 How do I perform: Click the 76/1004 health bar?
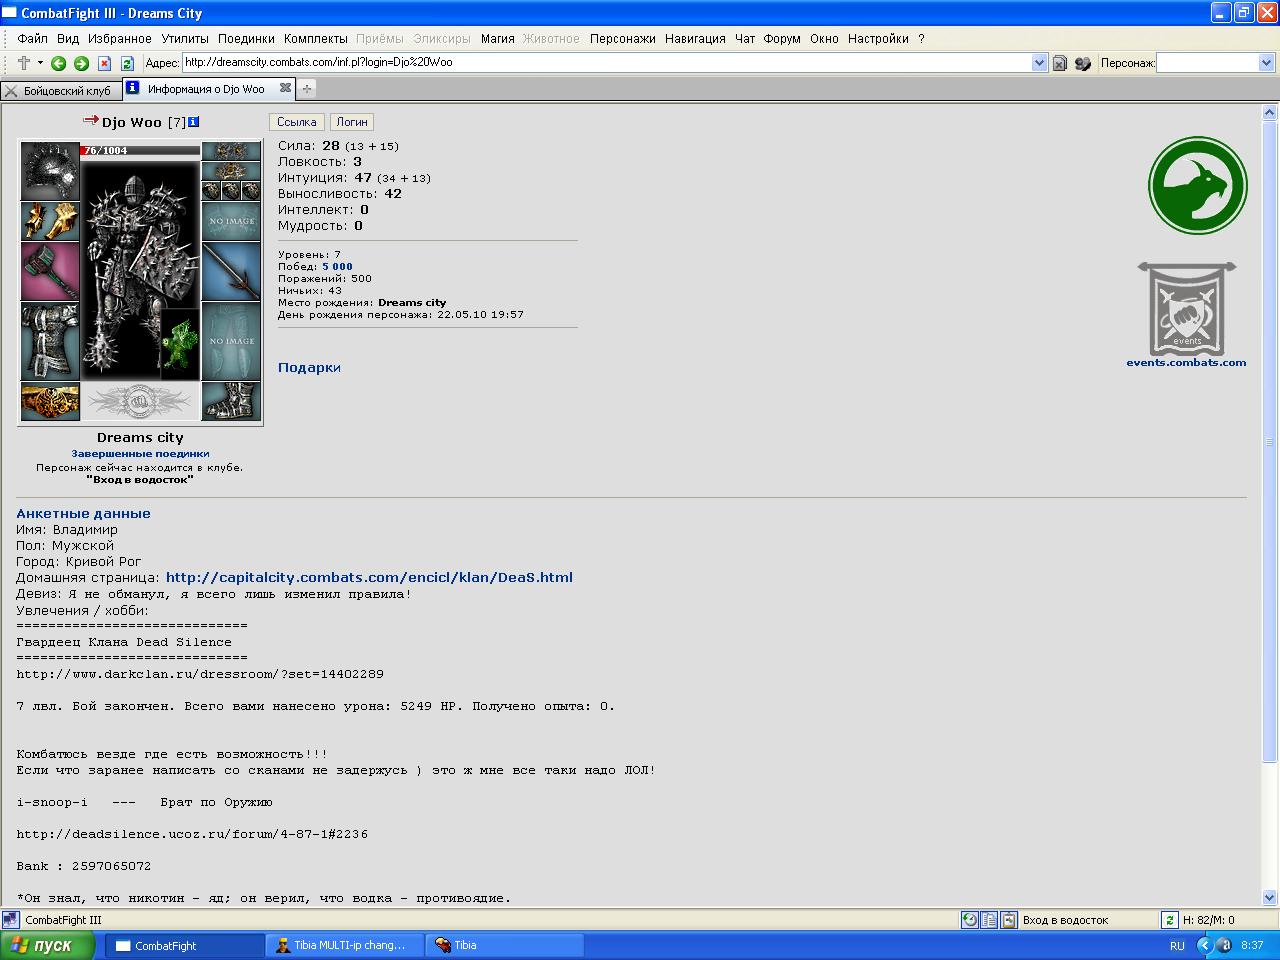click(140, 150)
